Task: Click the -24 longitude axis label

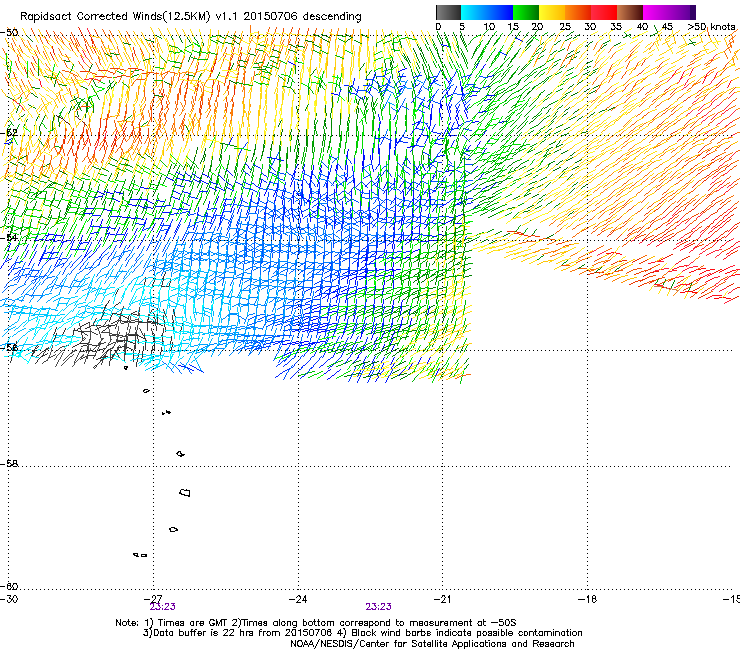Action: 298,599
